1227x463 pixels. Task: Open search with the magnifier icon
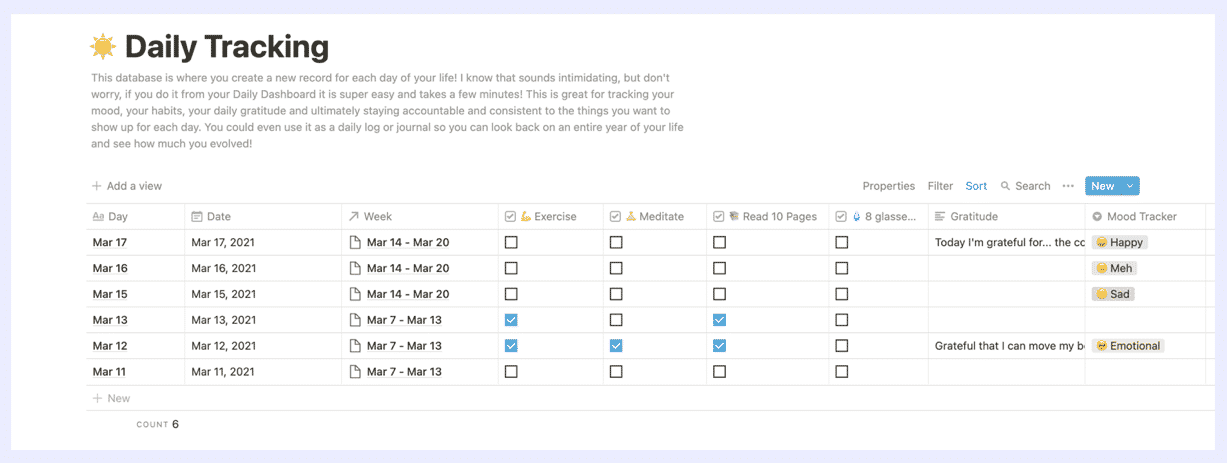click(x=1006, y=186)
